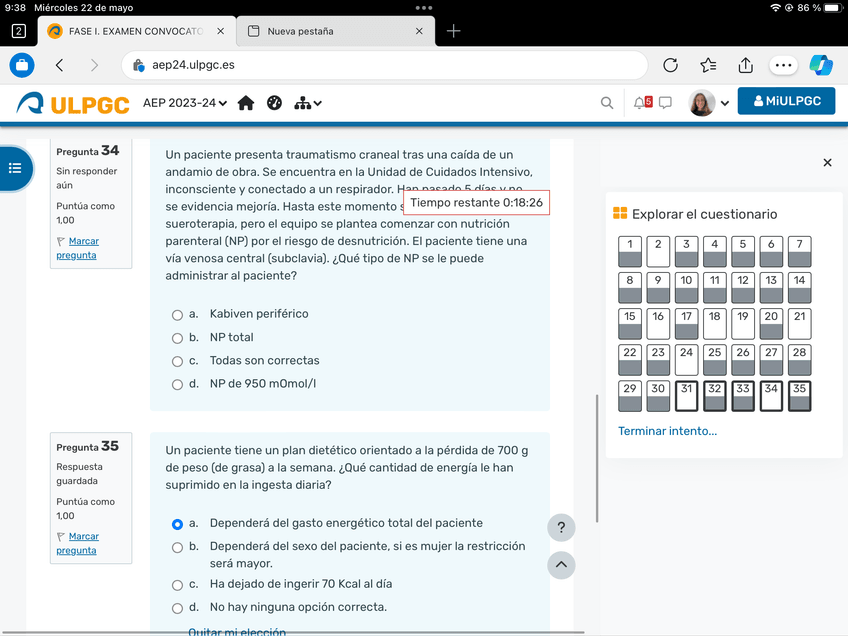Viewport: 848px width, 636px height.
Task: Tap the Wi-Fi icon in status bar
Action: (776, 8)
